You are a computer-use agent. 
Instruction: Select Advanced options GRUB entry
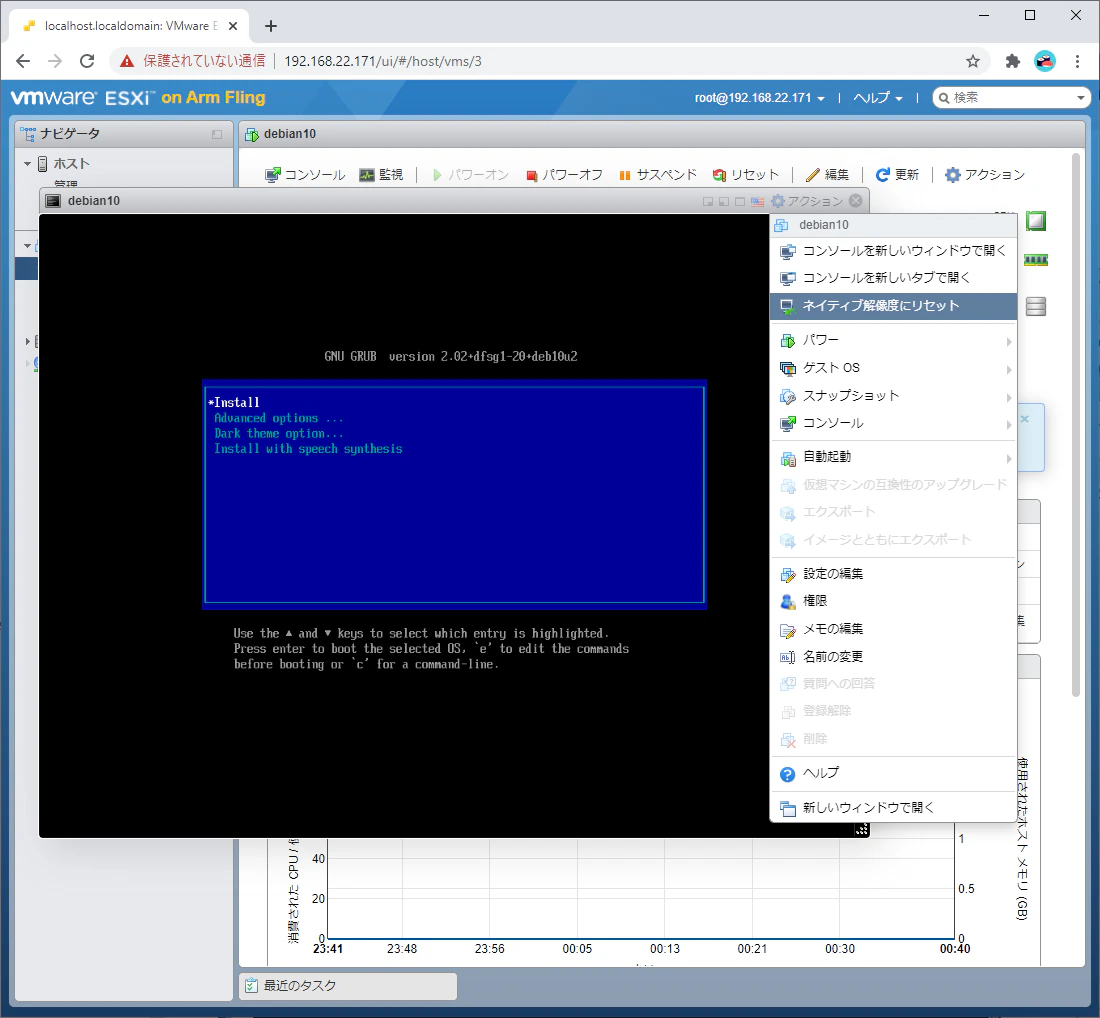[x=279, y=418]
